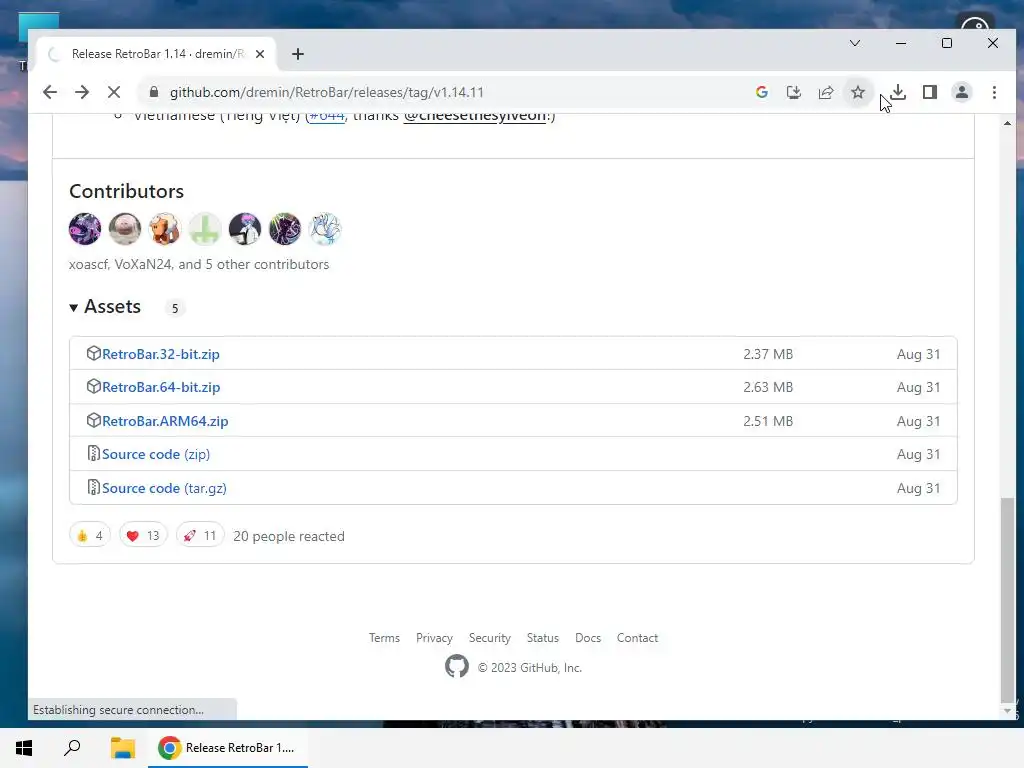Open fourth contributor's green avatar
1024x768 pixels.
205,229
